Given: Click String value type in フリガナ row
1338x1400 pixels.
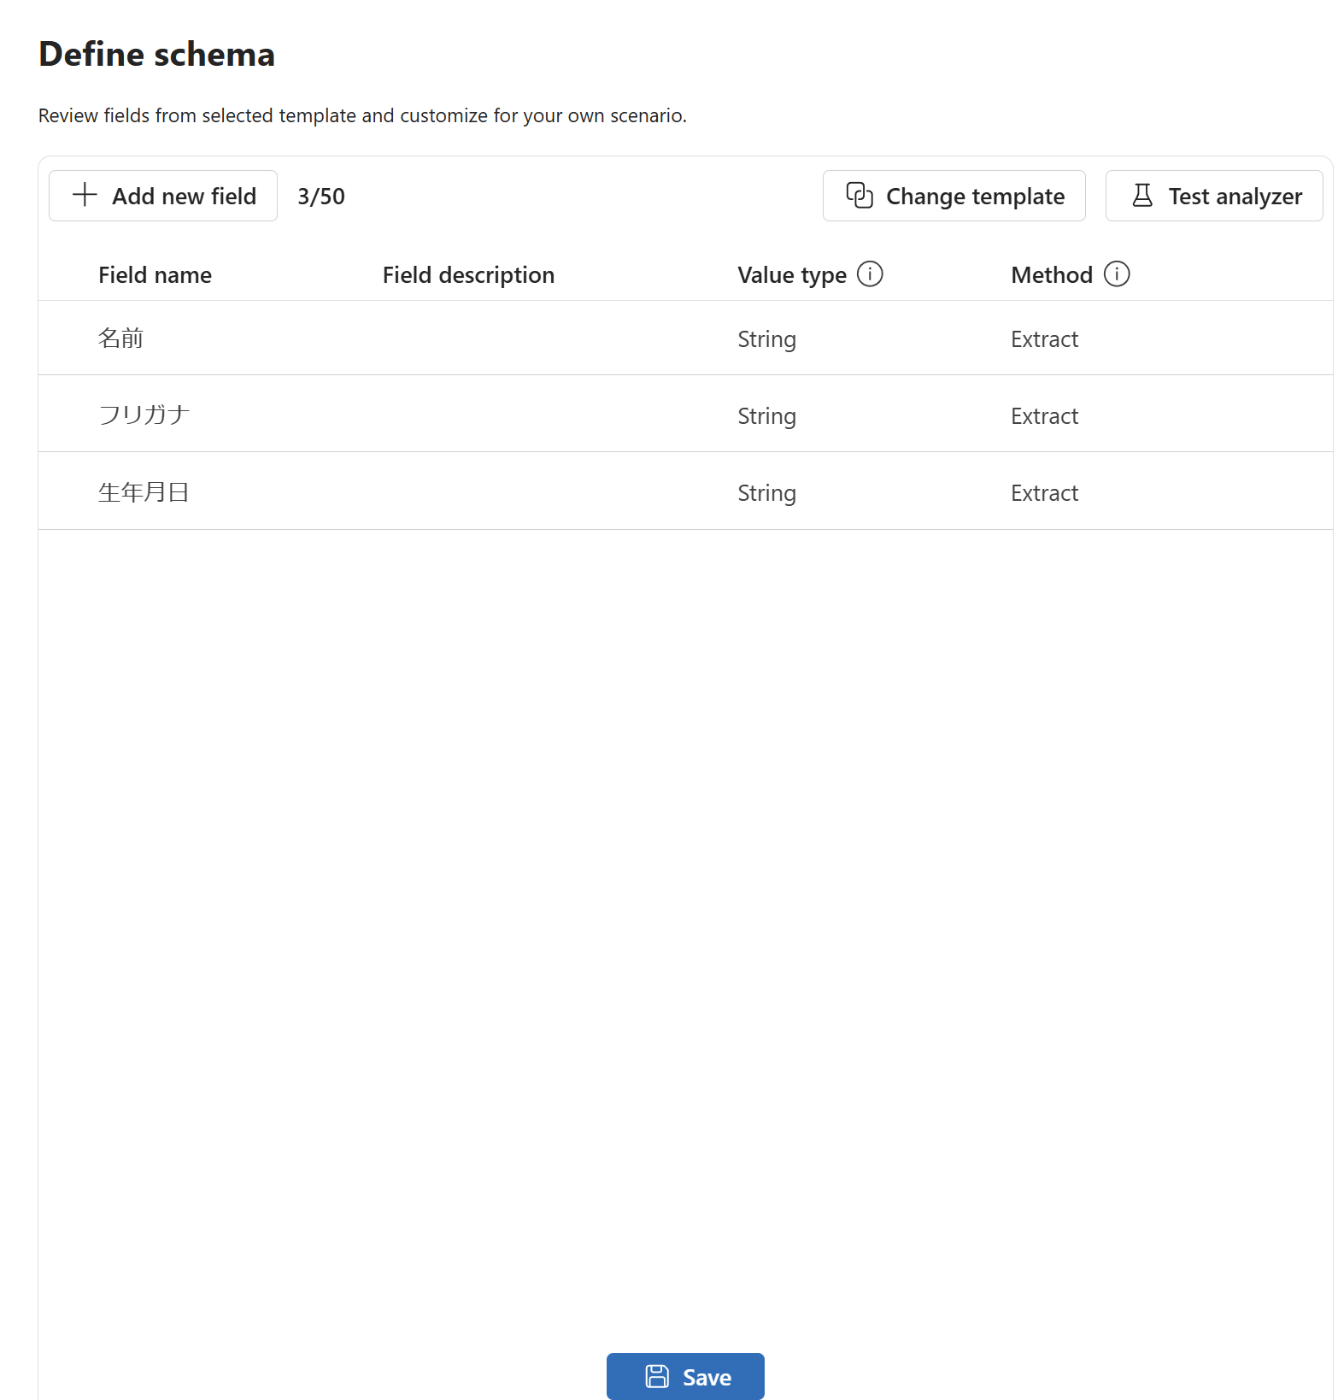Looking at the screenshot, I should (767, 416).
